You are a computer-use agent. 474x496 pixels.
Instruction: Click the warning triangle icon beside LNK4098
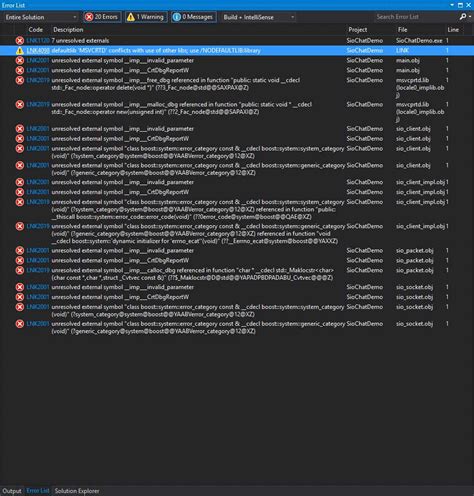pos(20,51)
